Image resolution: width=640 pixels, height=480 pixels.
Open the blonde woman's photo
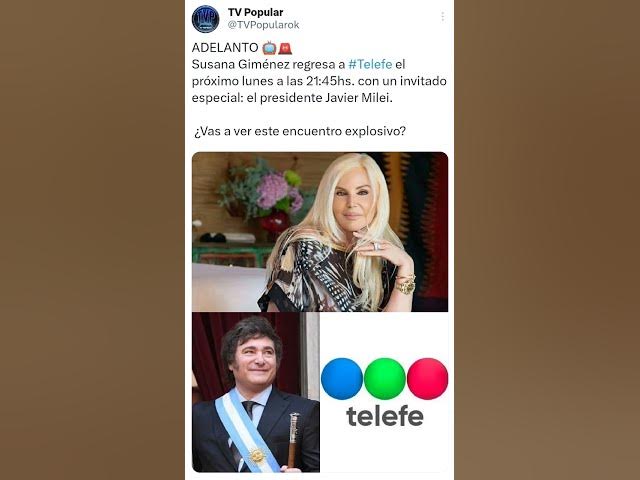320,231
